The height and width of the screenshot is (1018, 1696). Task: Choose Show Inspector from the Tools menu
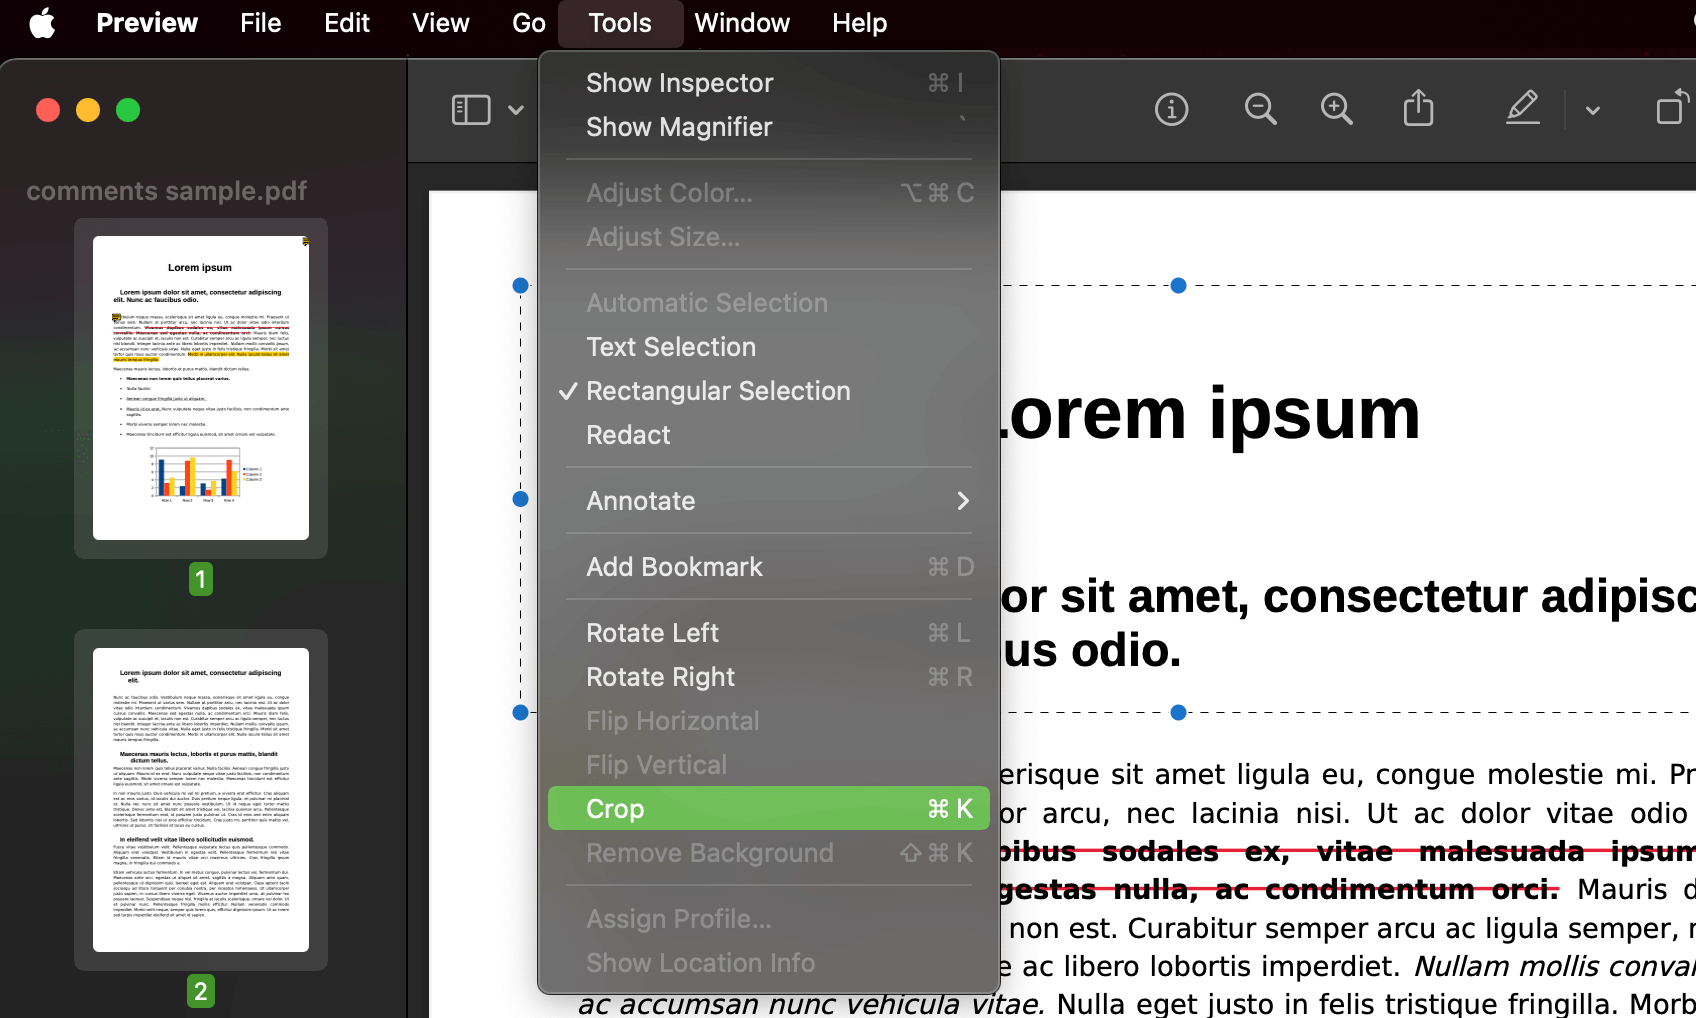[769, 83]
